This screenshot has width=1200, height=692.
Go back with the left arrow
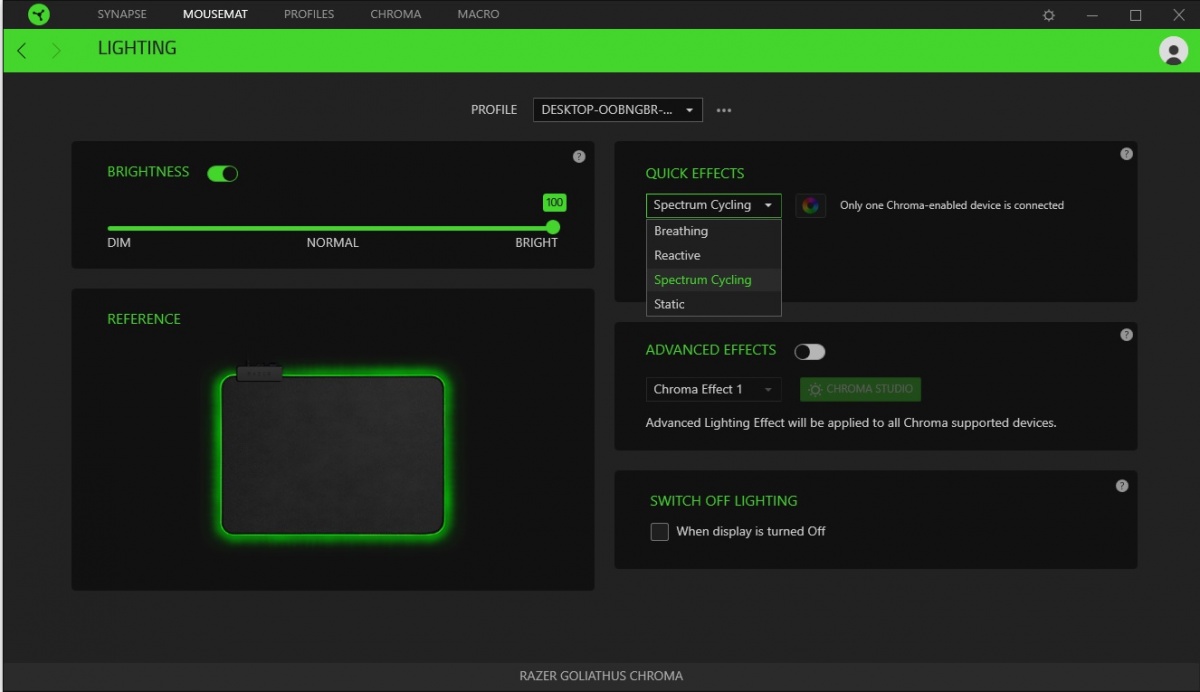(x=22, y=50)
